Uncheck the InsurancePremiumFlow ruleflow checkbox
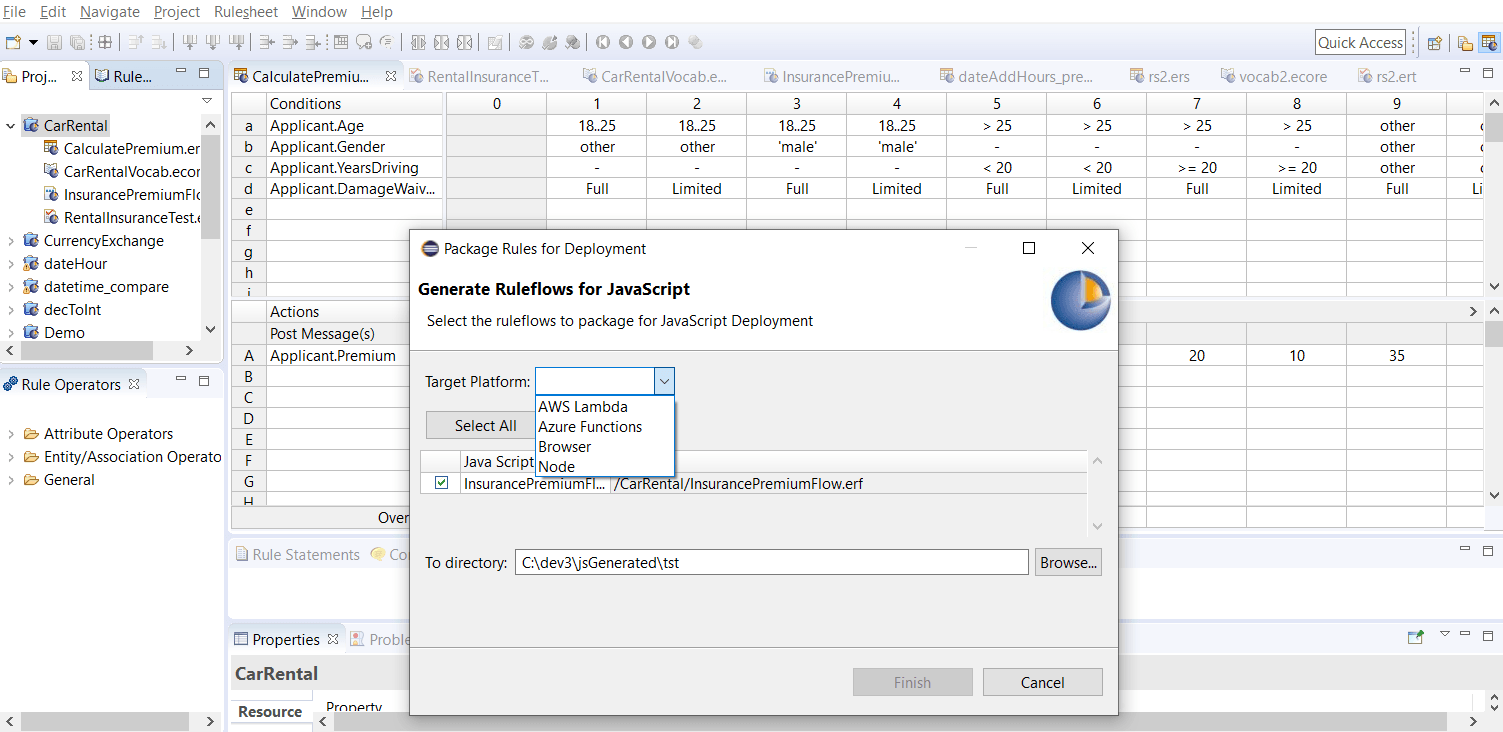This screenshot has height=732, width=1503. click(441, 483)
